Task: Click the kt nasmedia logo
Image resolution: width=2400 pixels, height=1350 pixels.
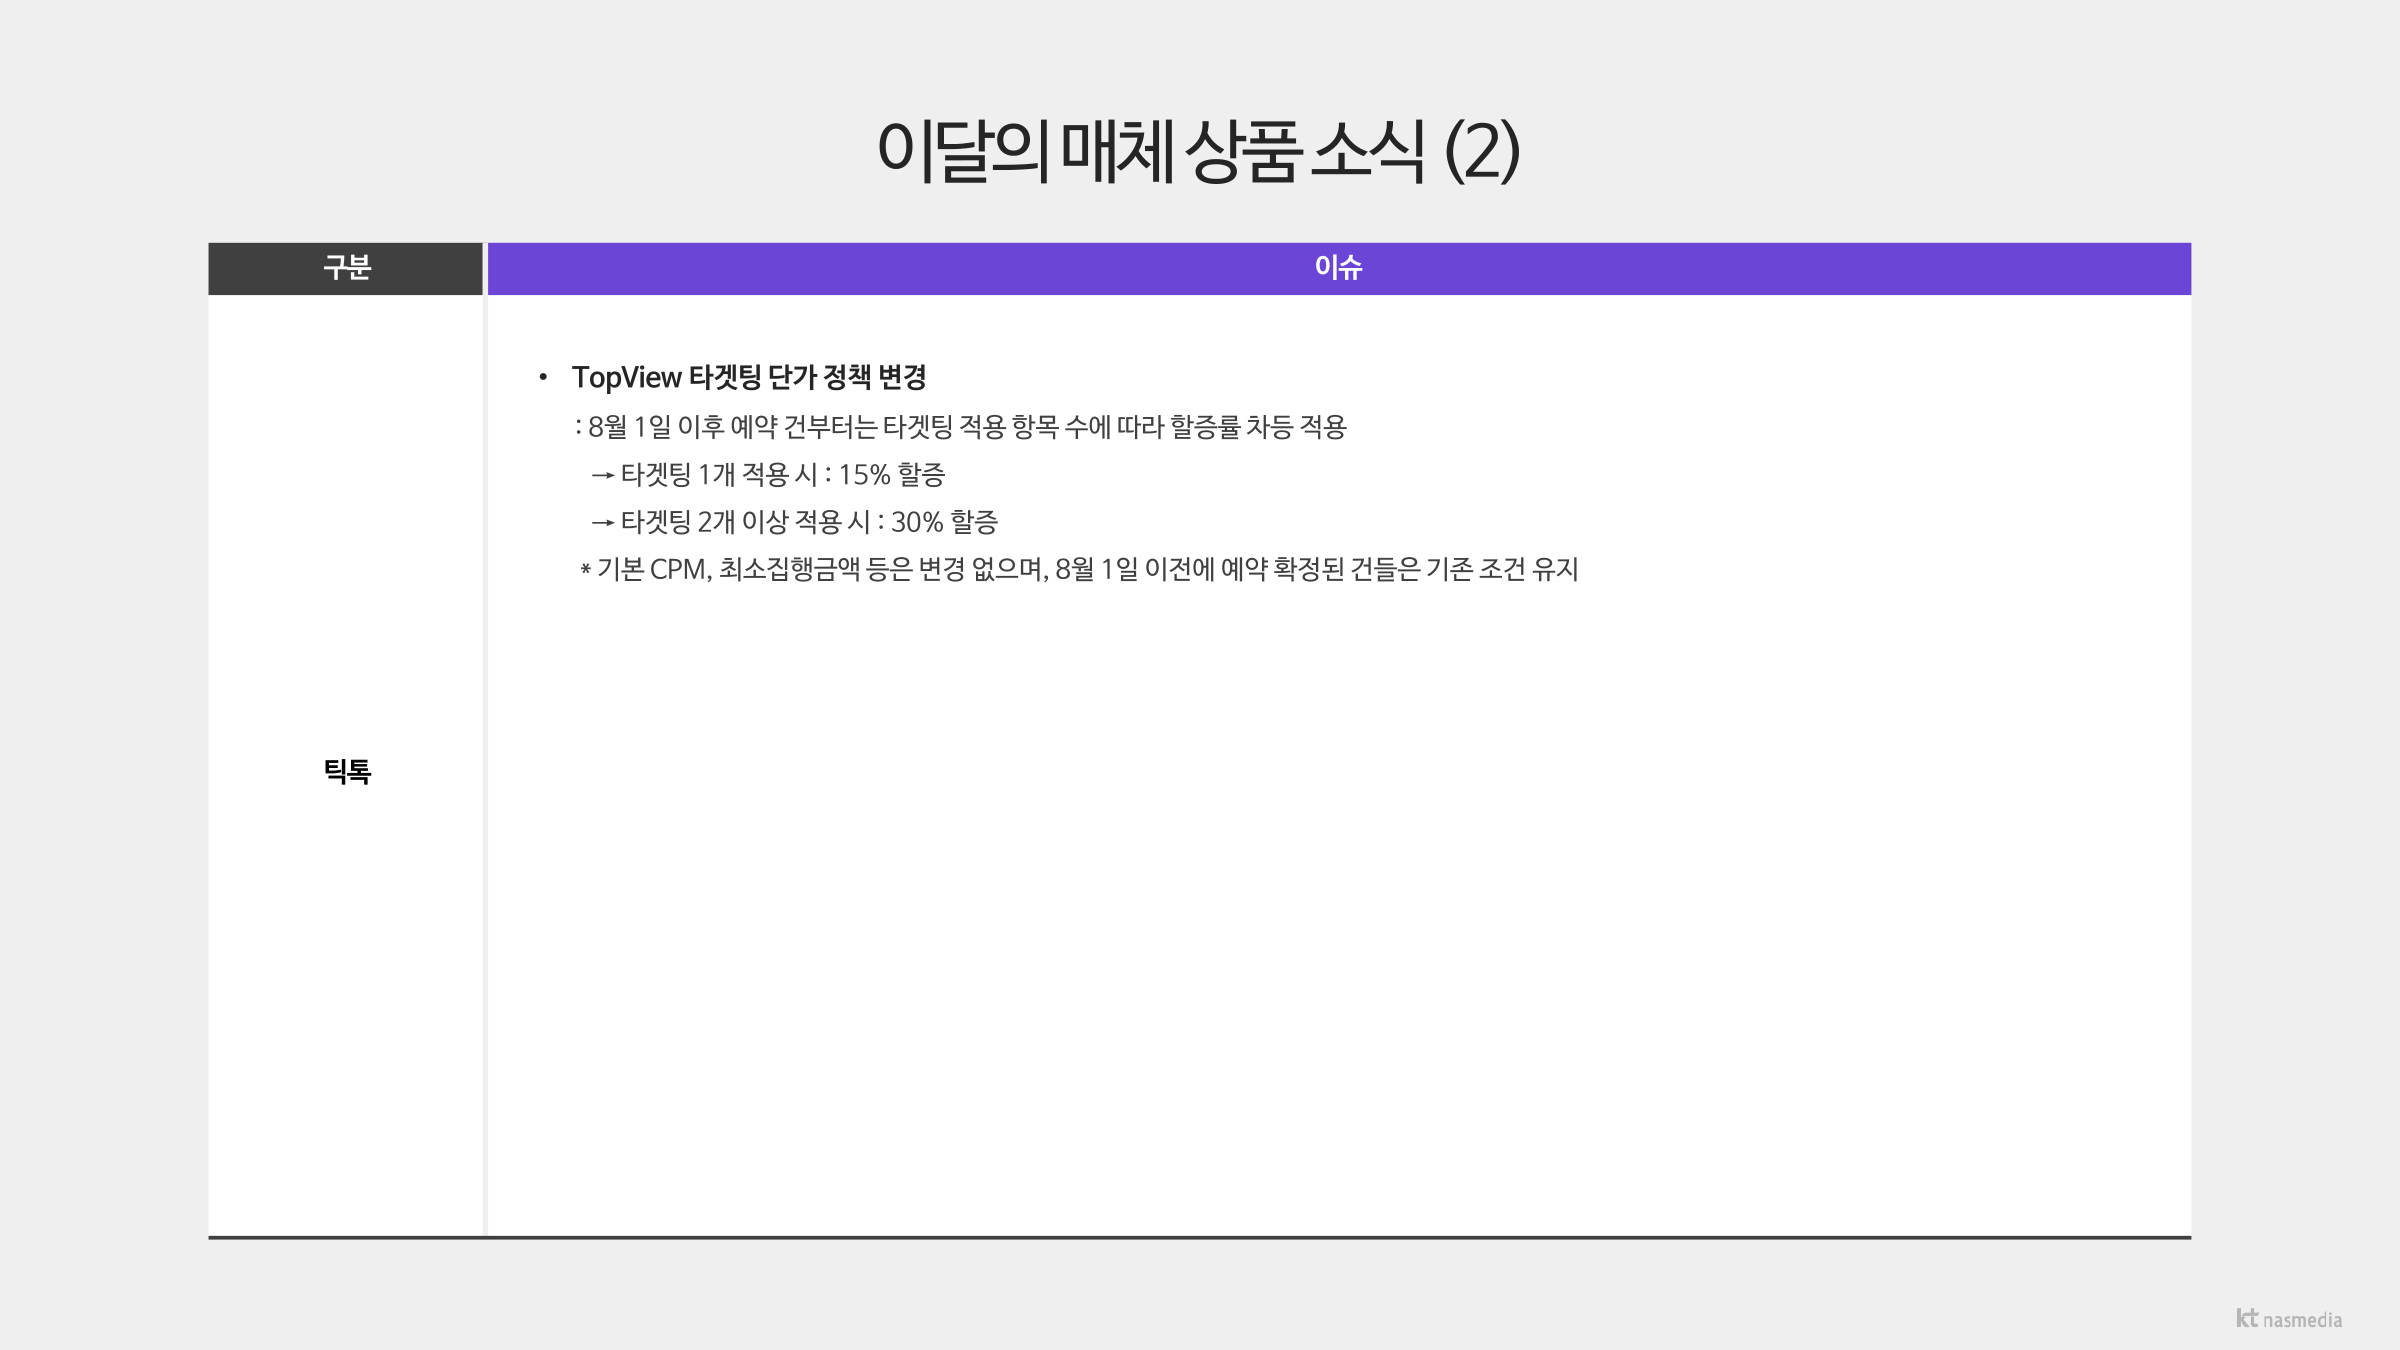Action: click(x=2289, y=1319)
